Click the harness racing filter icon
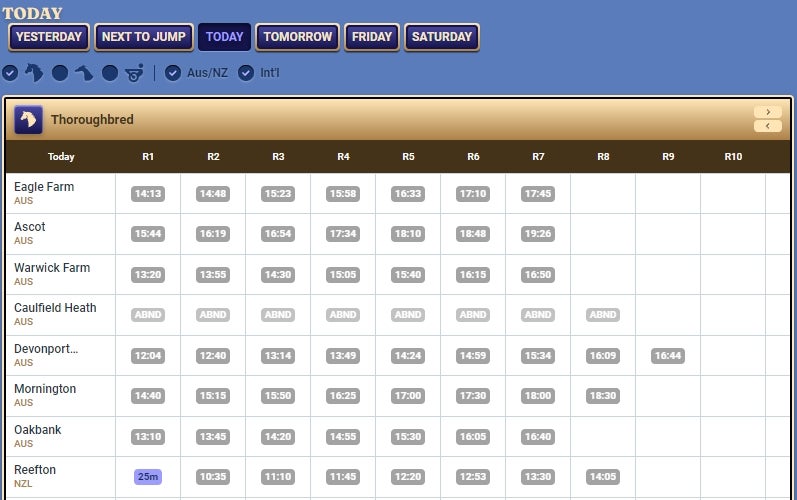The width and height of the screenshot is (797, 500). [134, 73]
